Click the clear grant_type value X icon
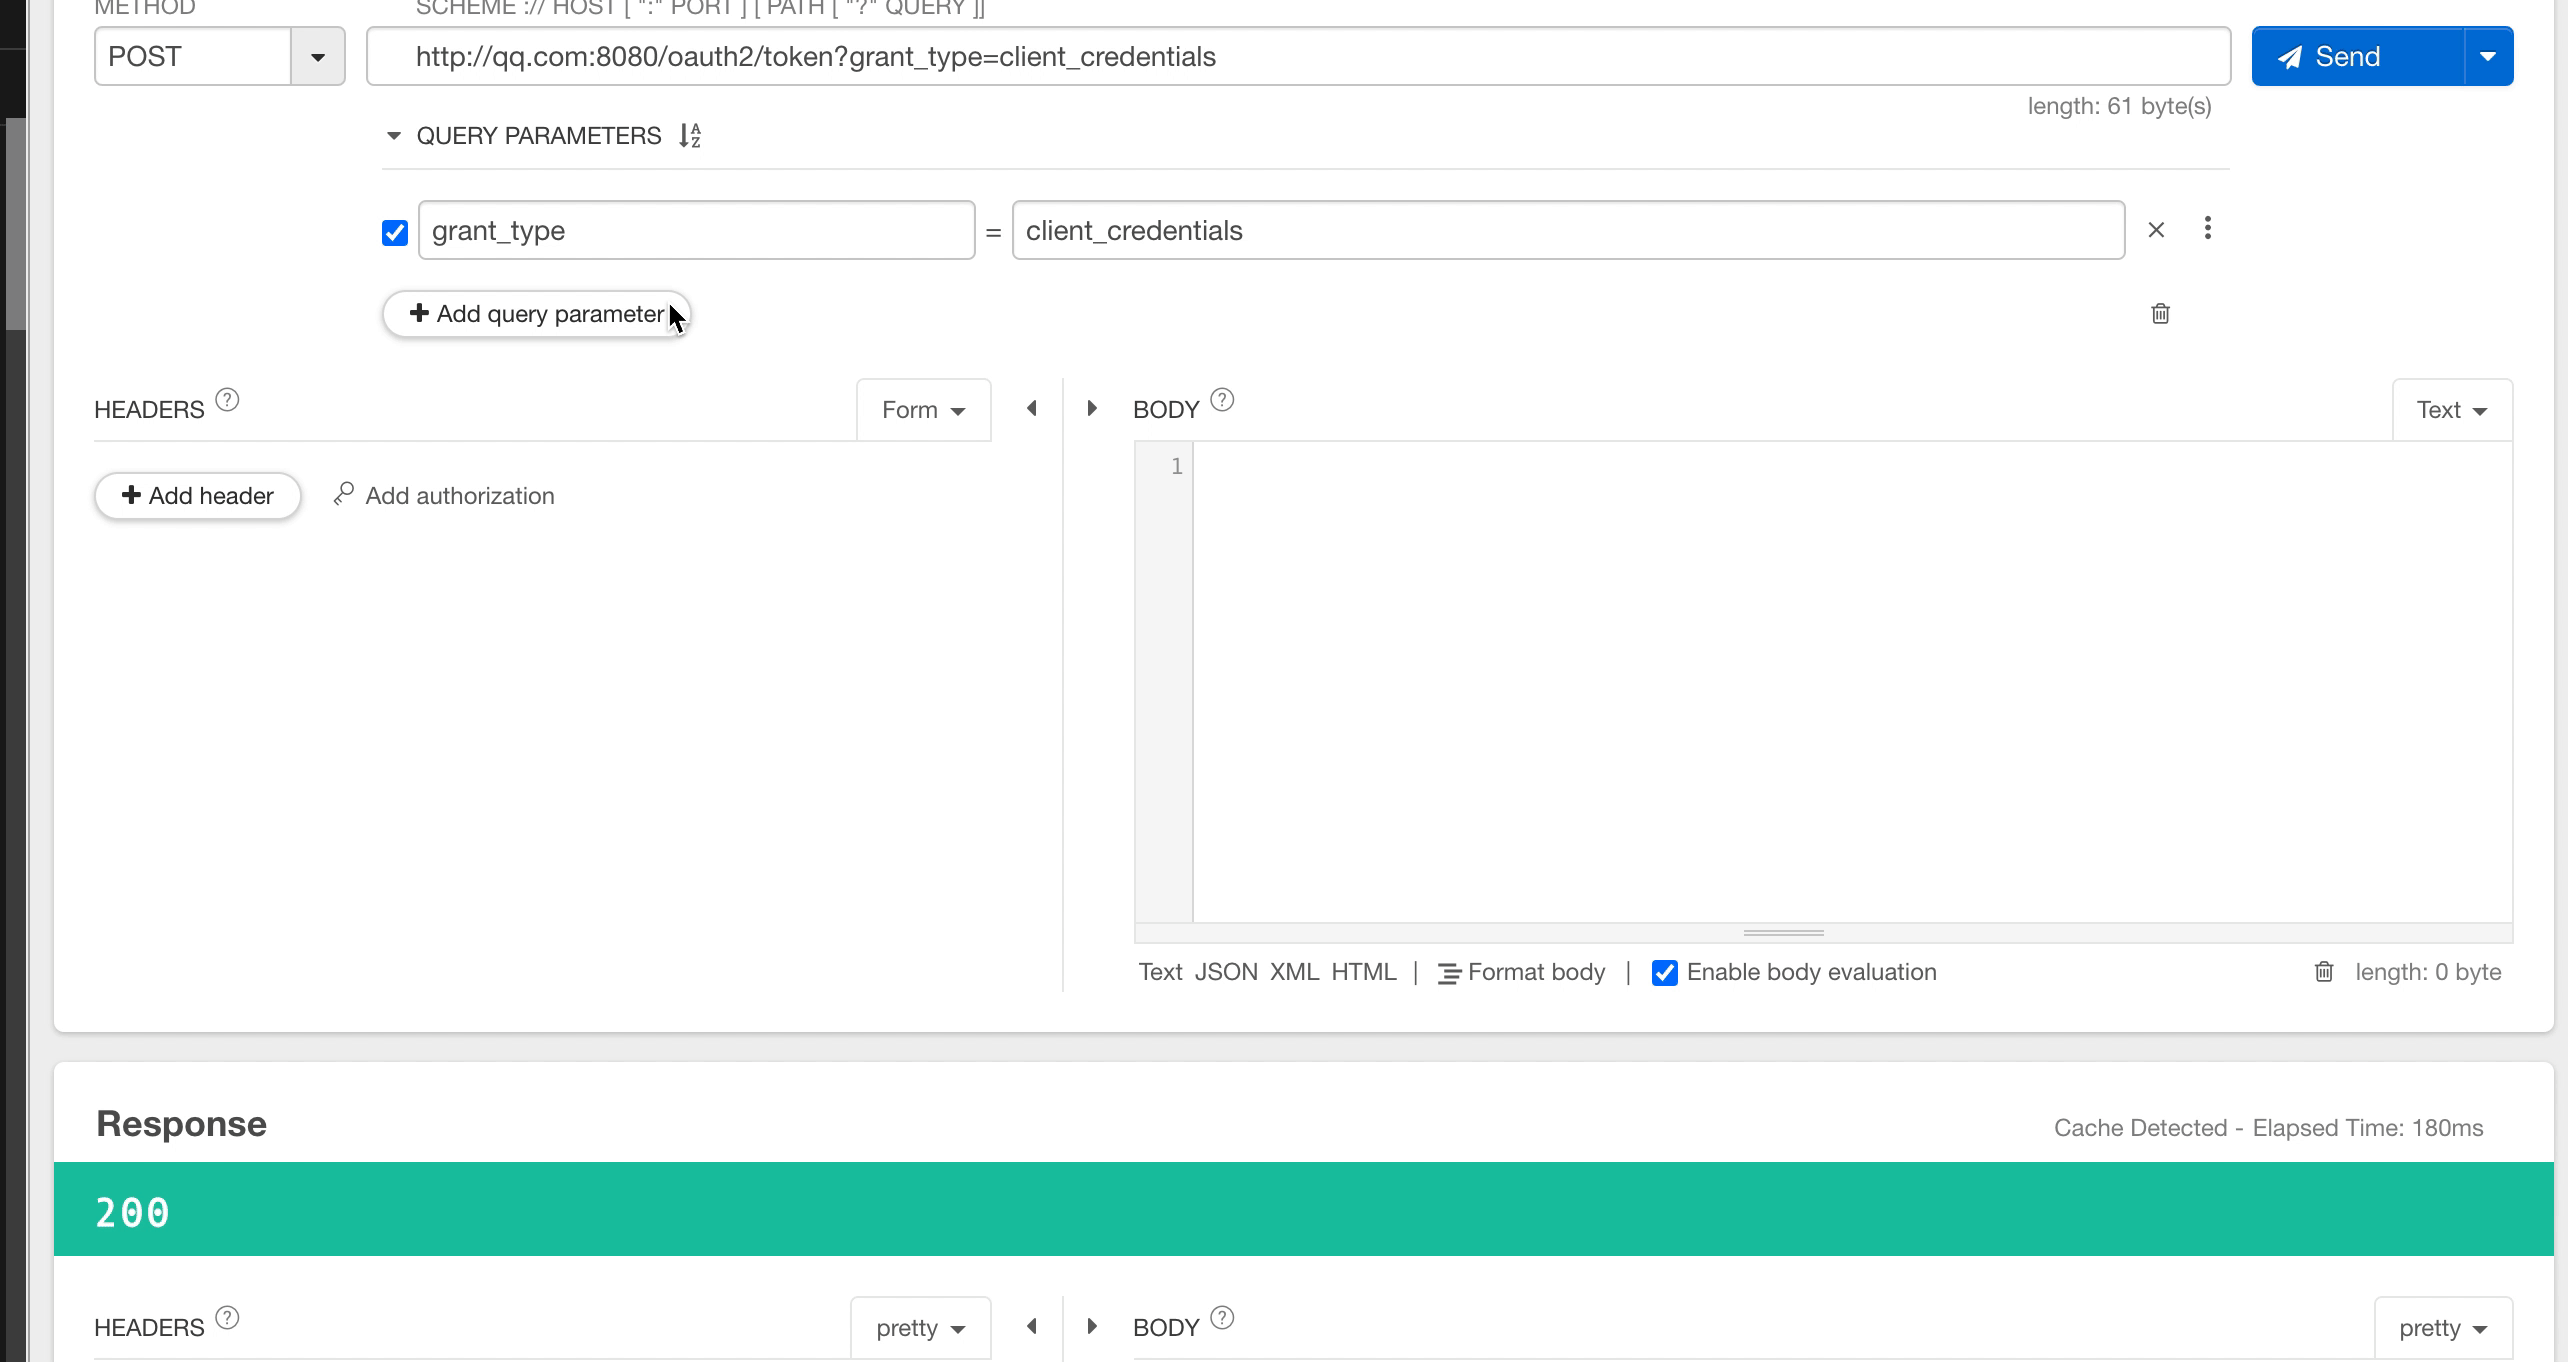Image resolution: width=2568 pixels, height=1362 pixels. [x=2157, y=229]
